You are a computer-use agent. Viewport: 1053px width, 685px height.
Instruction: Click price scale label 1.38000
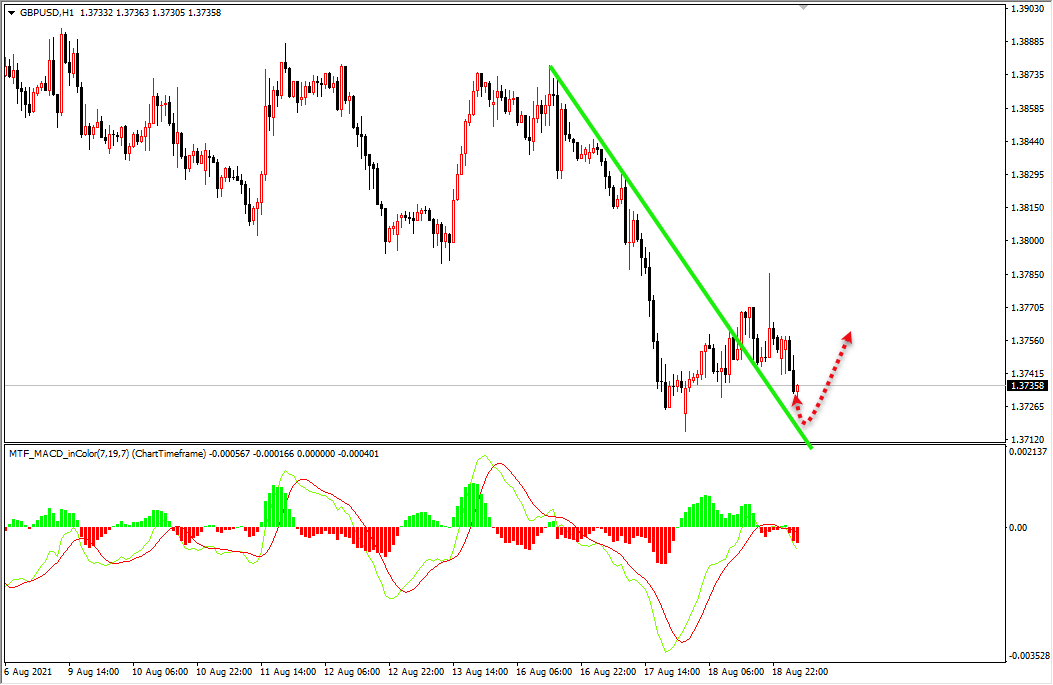coord(1027,241)
